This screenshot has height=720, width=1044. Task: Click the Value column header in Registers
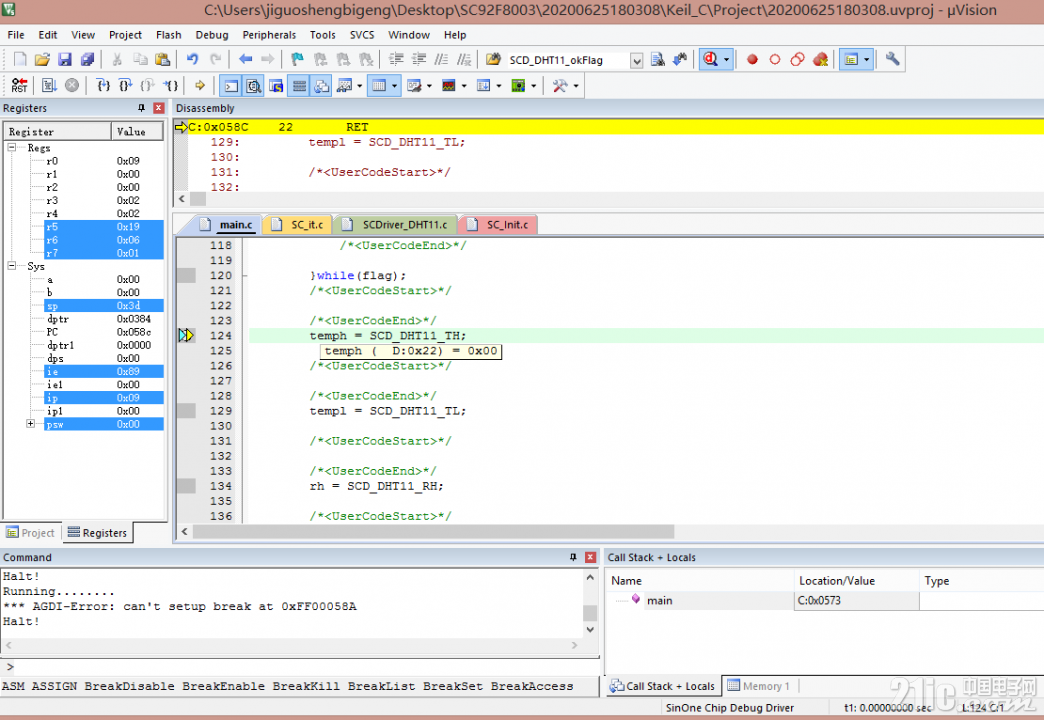(x=137, y=132)
